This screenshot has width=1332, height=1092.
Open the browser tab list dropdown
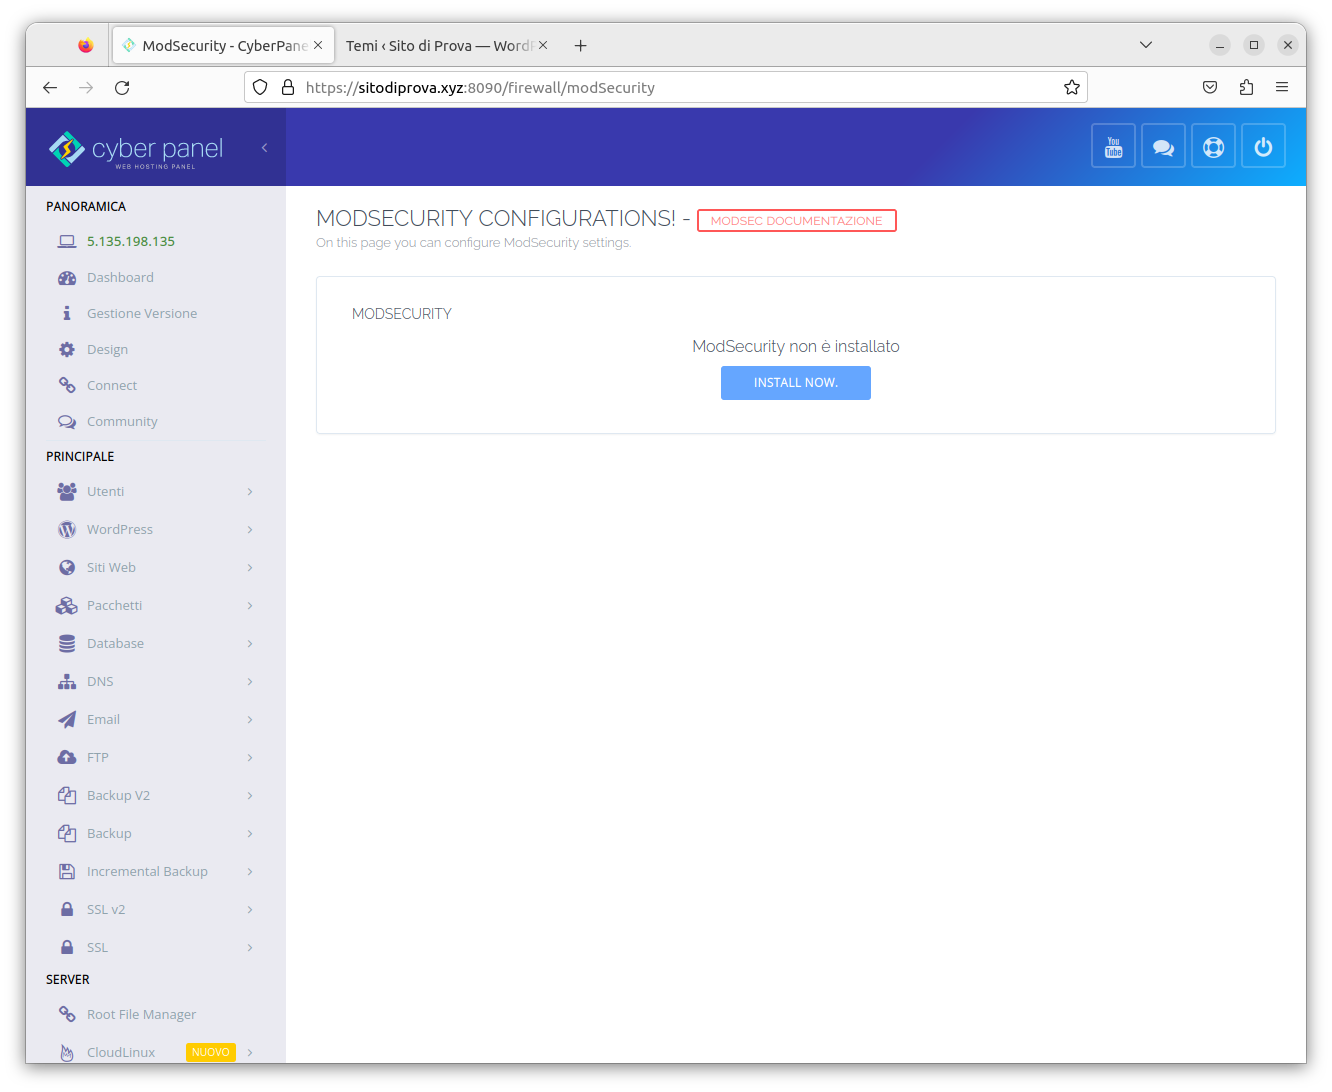[1146, 45]
